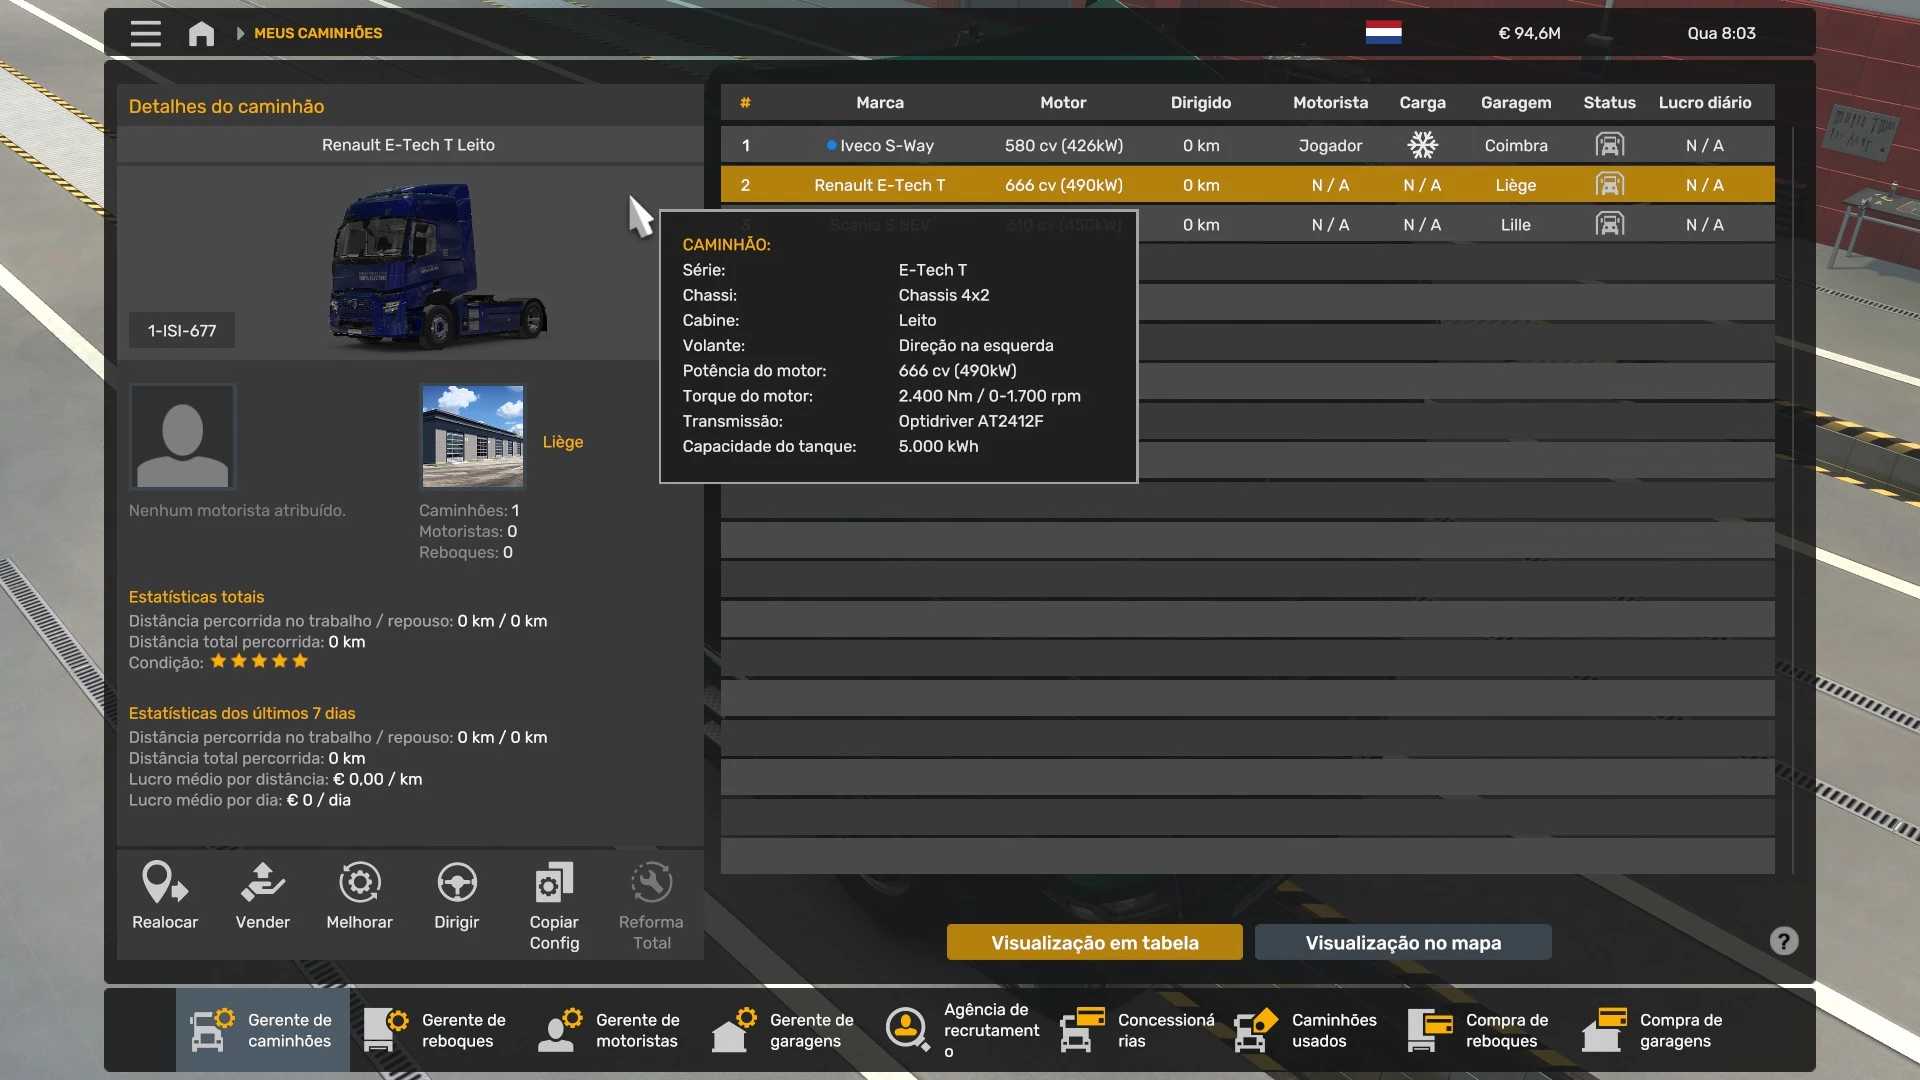The height and width of the screenshot is (1080, 1920).
Task: Switch to Visualização no mapa
Action: click(1402, 942)
